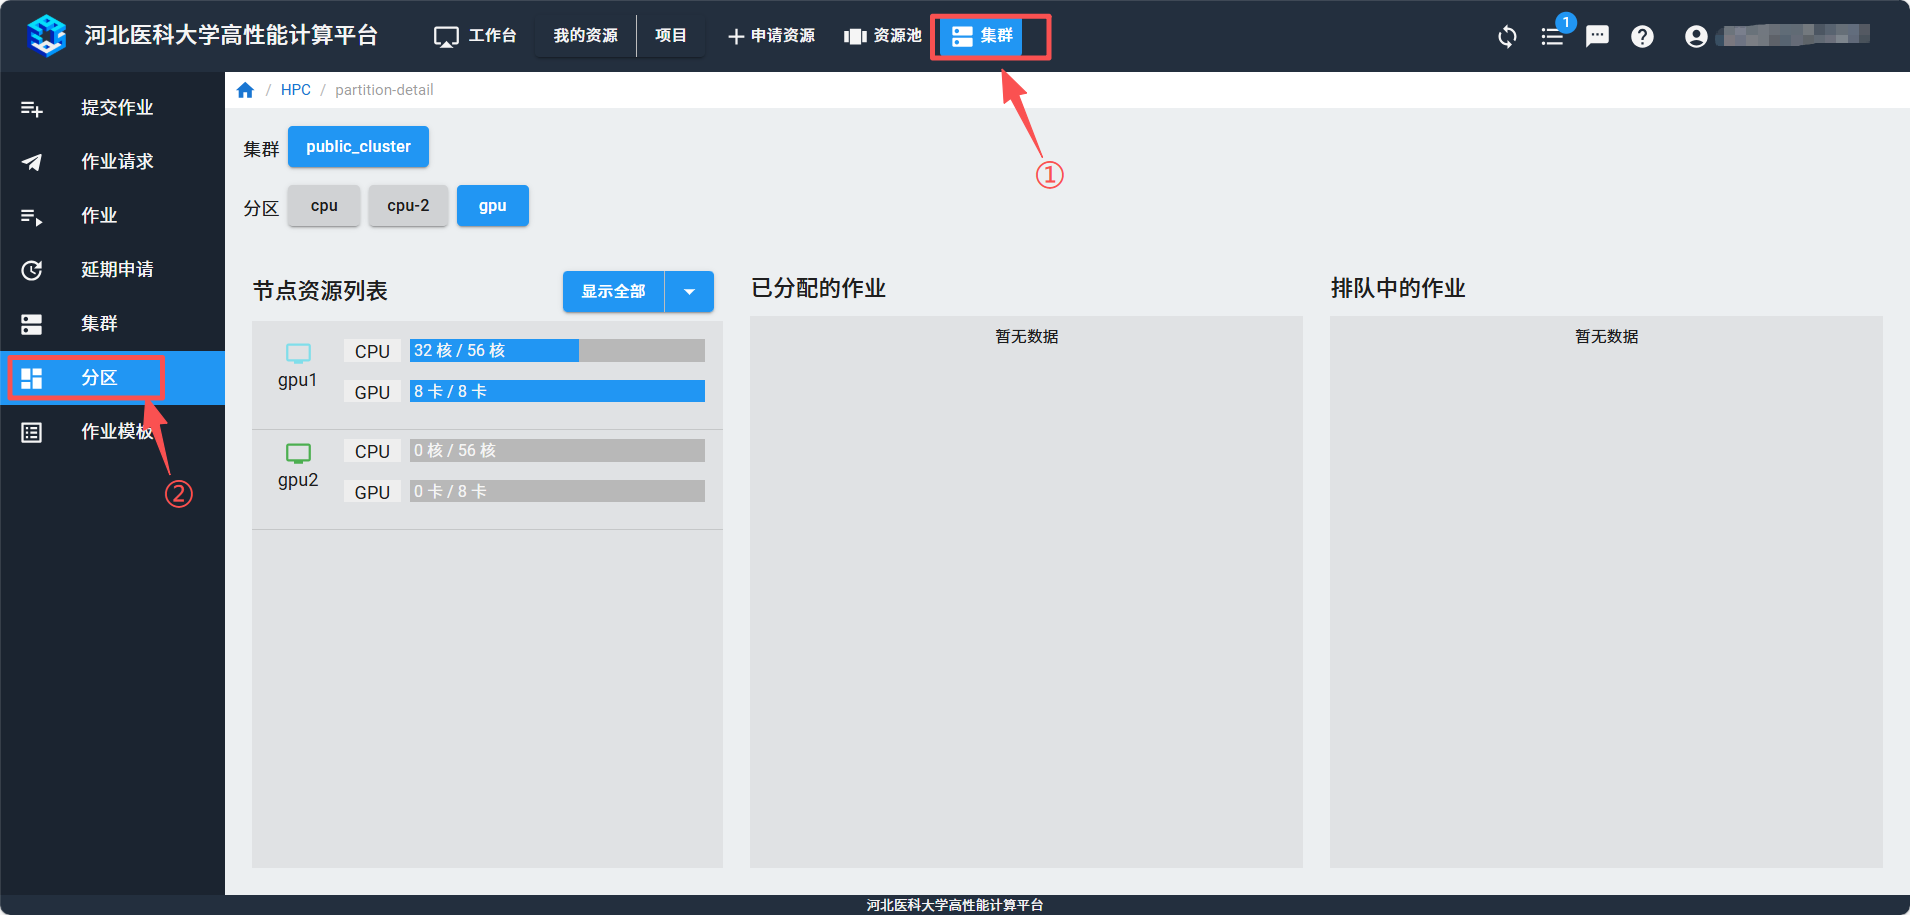
Task: Open the task list notification icon
Action: (1552, 37)
